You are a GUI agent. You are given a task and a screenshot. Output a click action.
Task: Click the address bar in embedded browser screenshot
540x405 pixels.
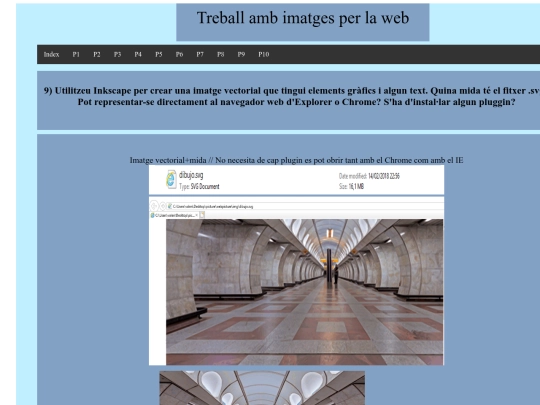[x=305, y=206]
